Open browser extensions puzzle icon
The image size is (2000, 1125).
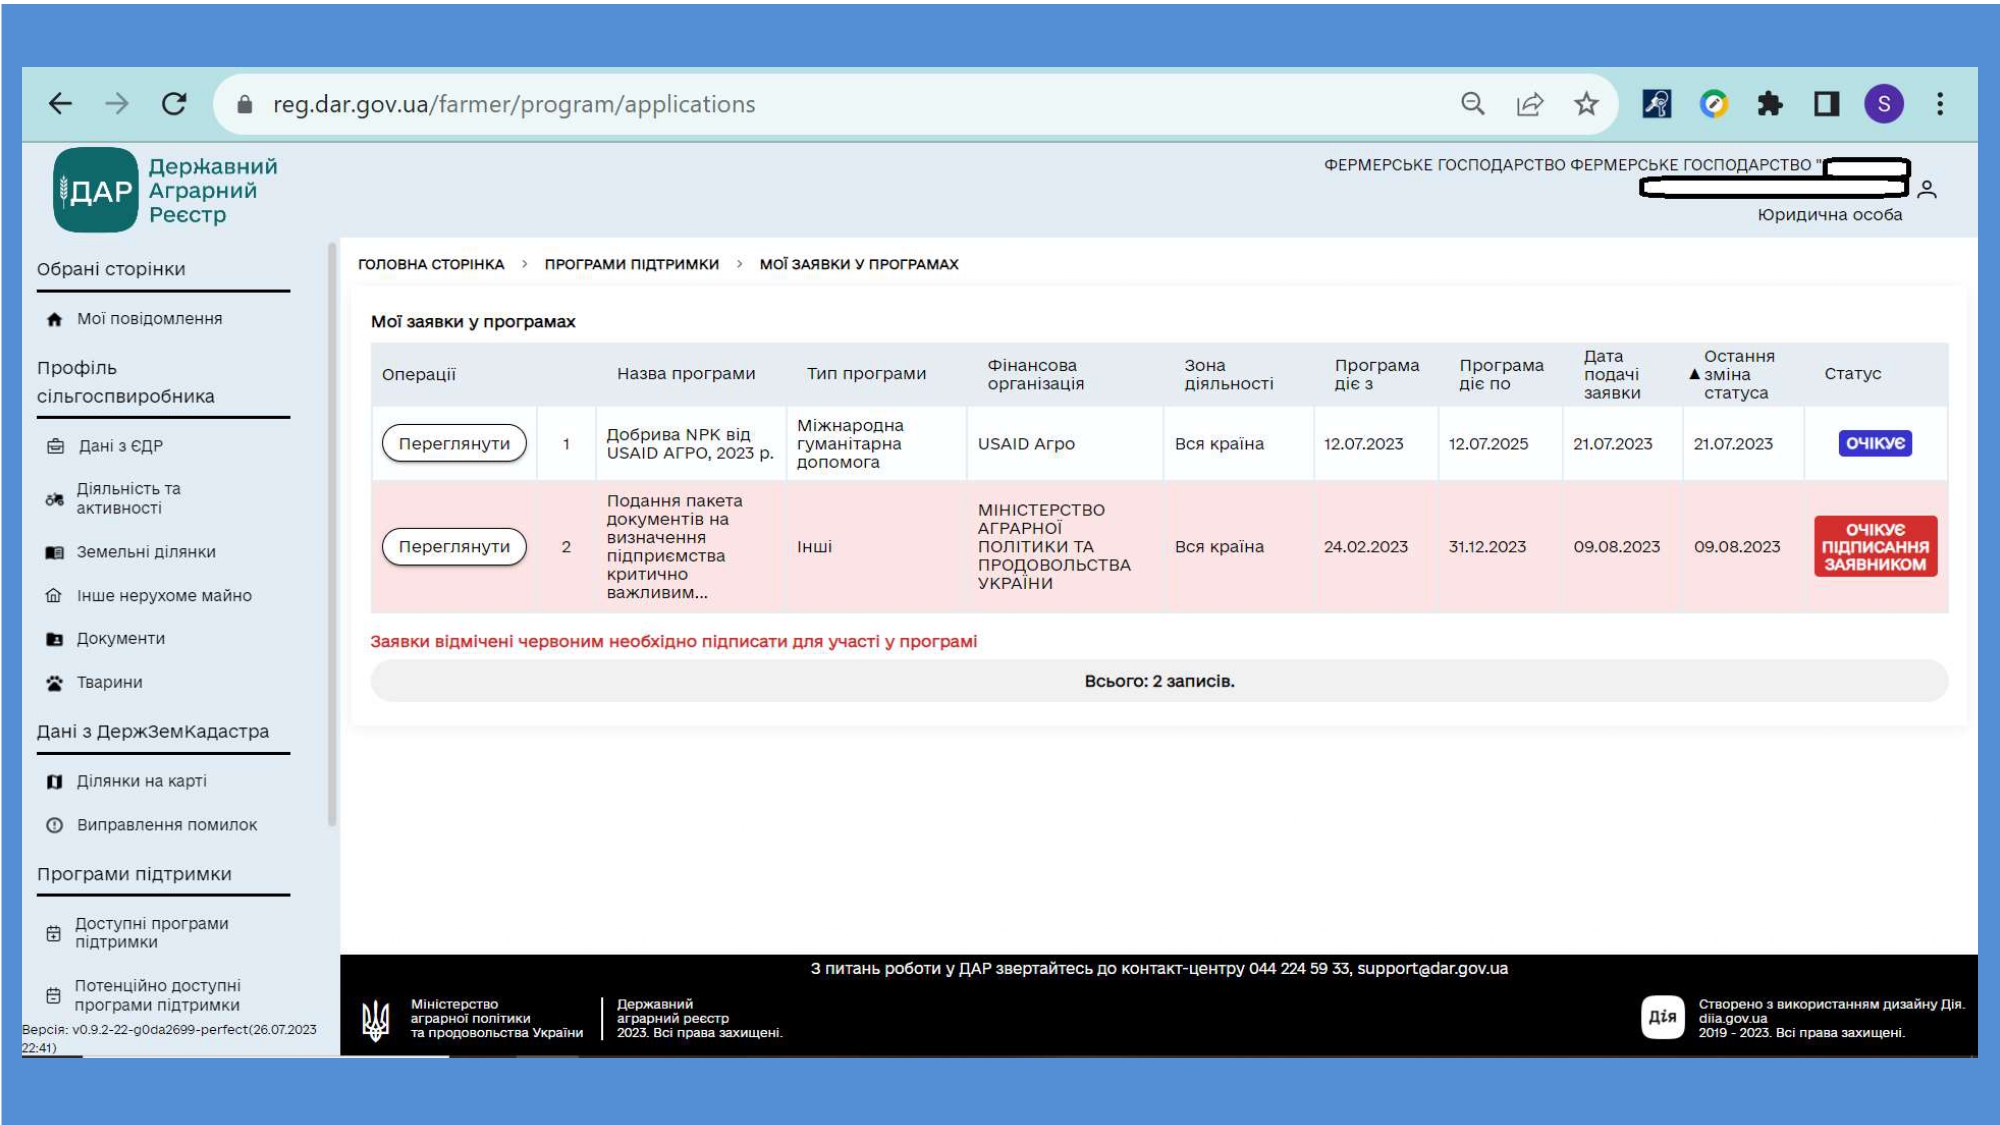[1770, 104]
